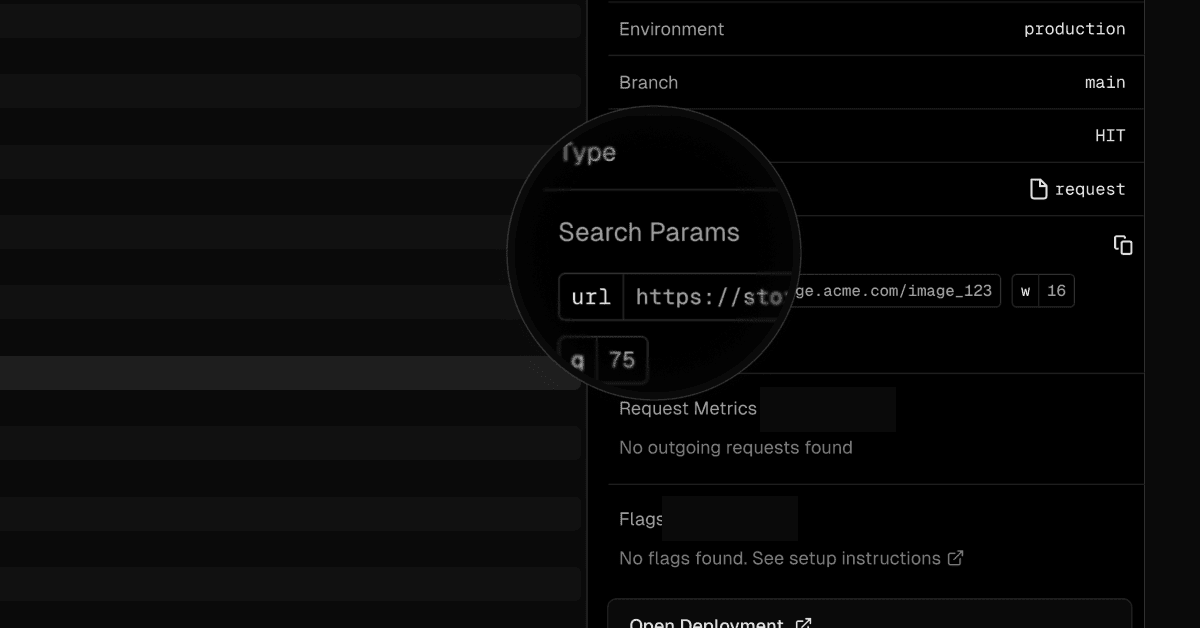Click the file icon next to request

(1039, 189)
